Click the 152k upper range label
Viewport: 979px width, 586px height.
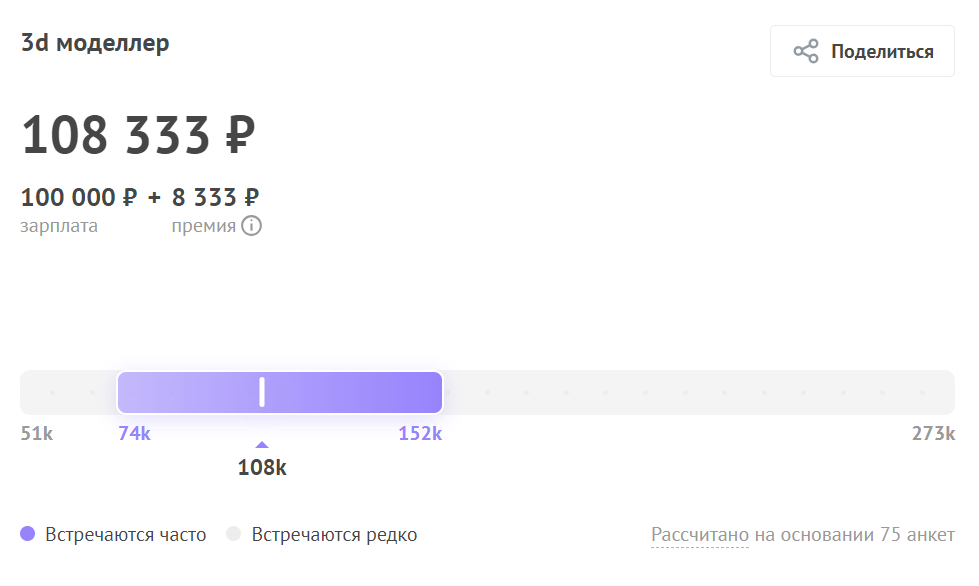(x=420, y=433)
